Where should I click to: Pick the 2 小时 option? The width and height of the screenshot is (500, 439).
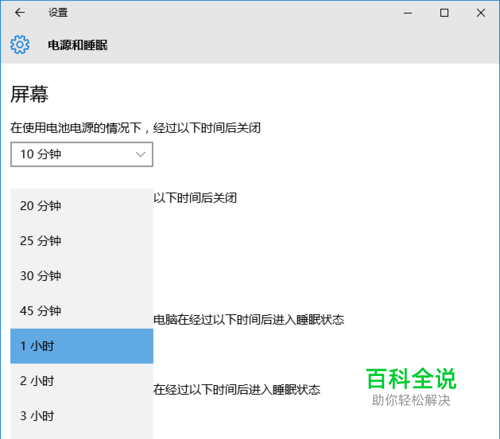tap(82, 381)
